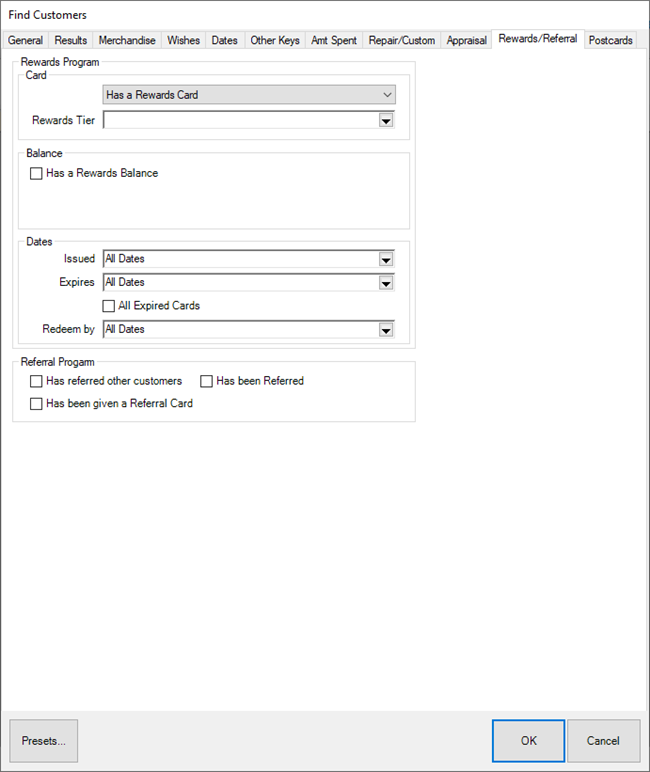650x772 pixels.
Task: Switch to the Amt Spent tab
Action: 333,41
